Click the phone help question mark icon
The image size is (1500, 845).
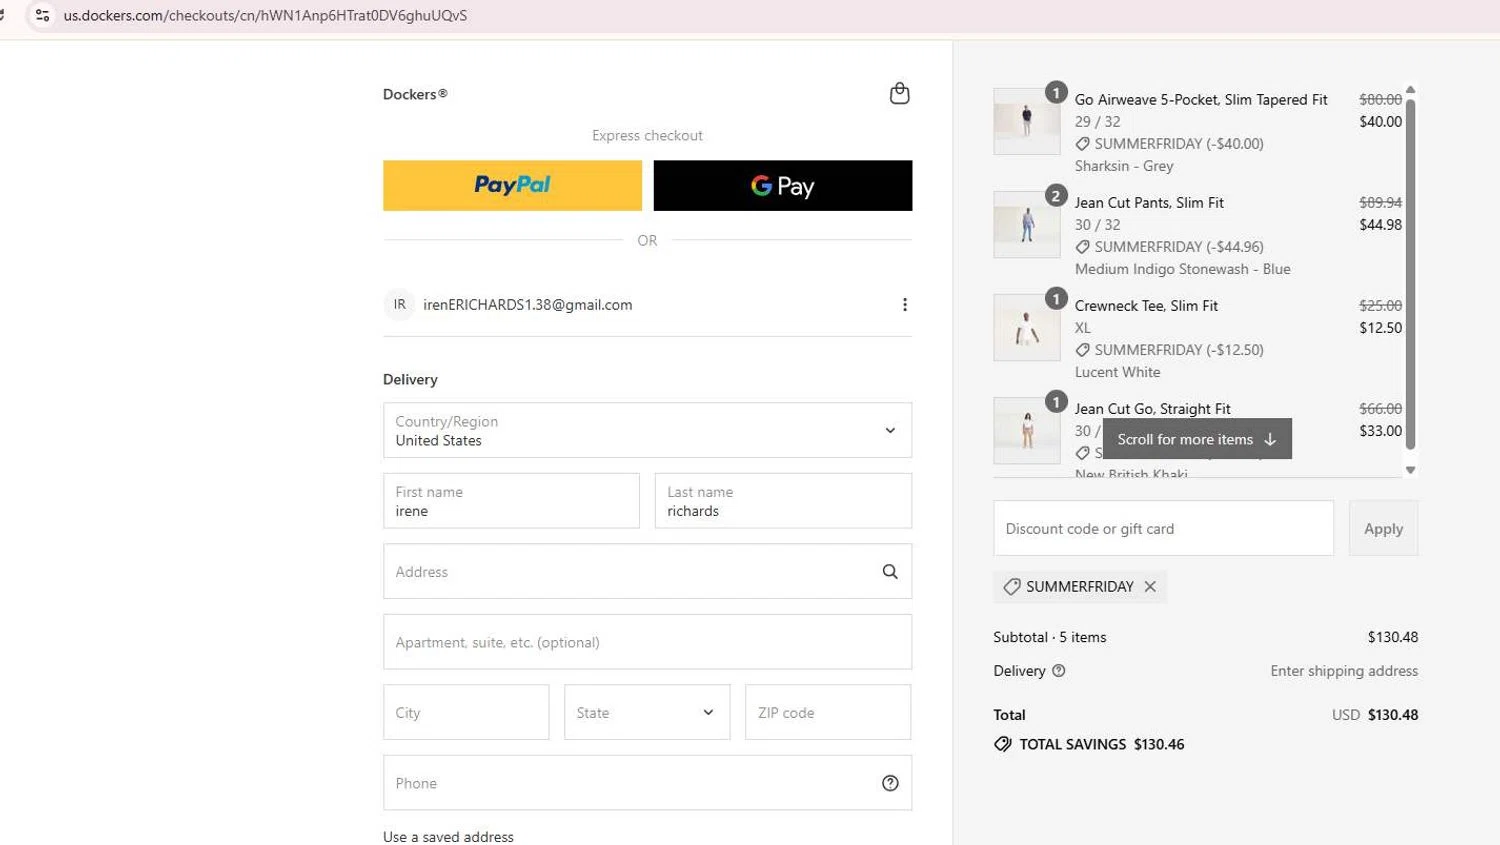point(890,783)
